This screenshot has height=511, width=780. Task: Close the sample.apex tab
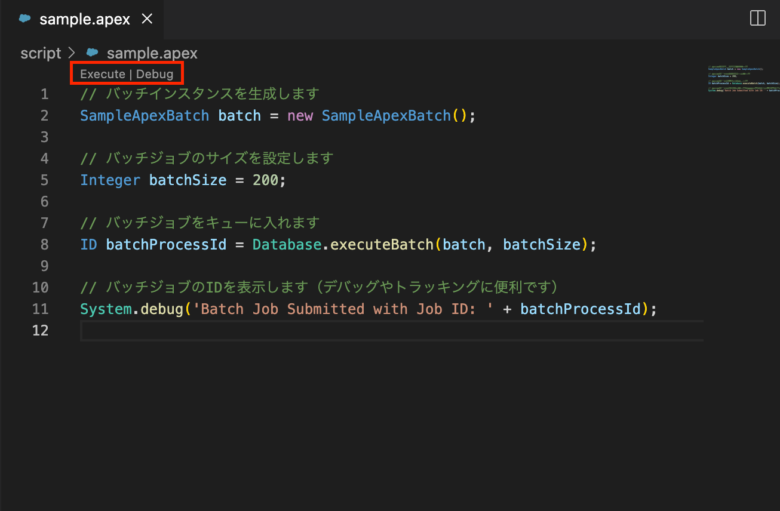pos(147,19)
